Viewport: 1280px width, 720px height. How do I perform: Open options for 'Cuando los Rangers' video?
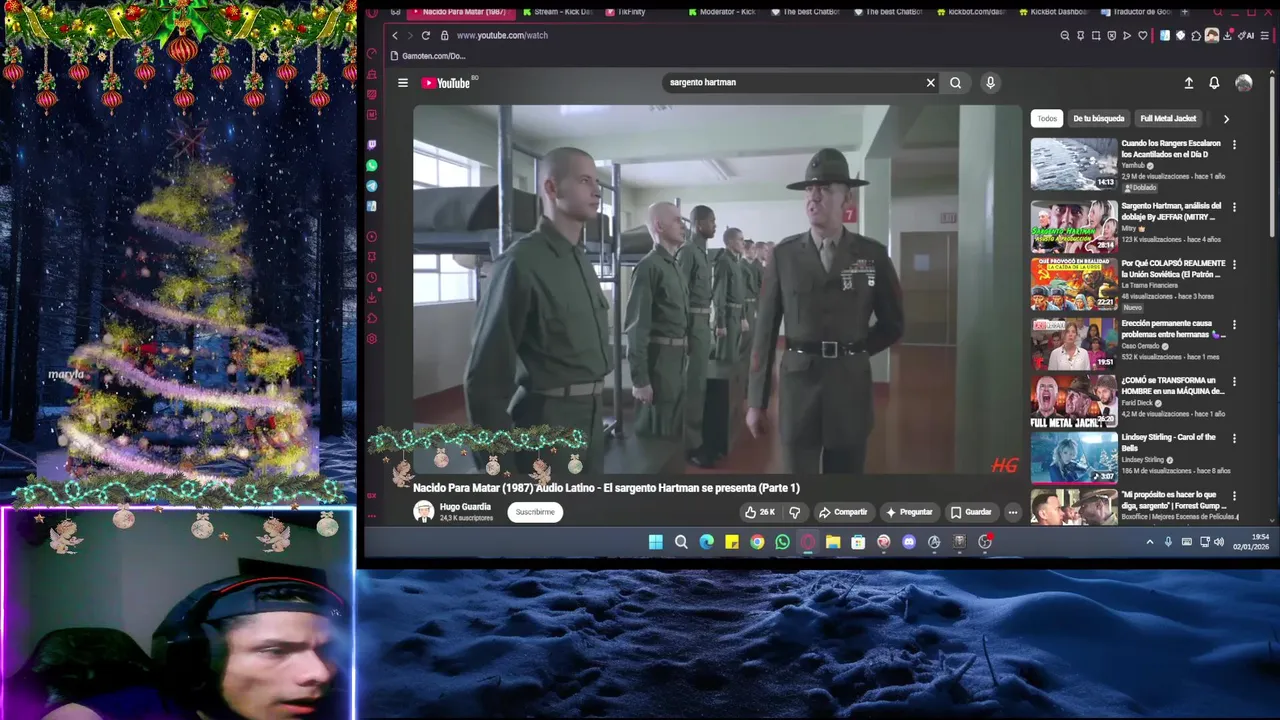coord(1234,145)
